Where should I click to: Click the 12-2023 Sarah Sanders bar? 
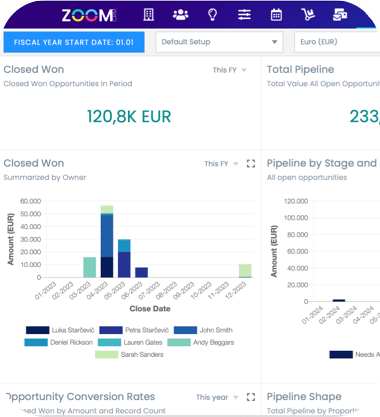(x=245, y=270)
